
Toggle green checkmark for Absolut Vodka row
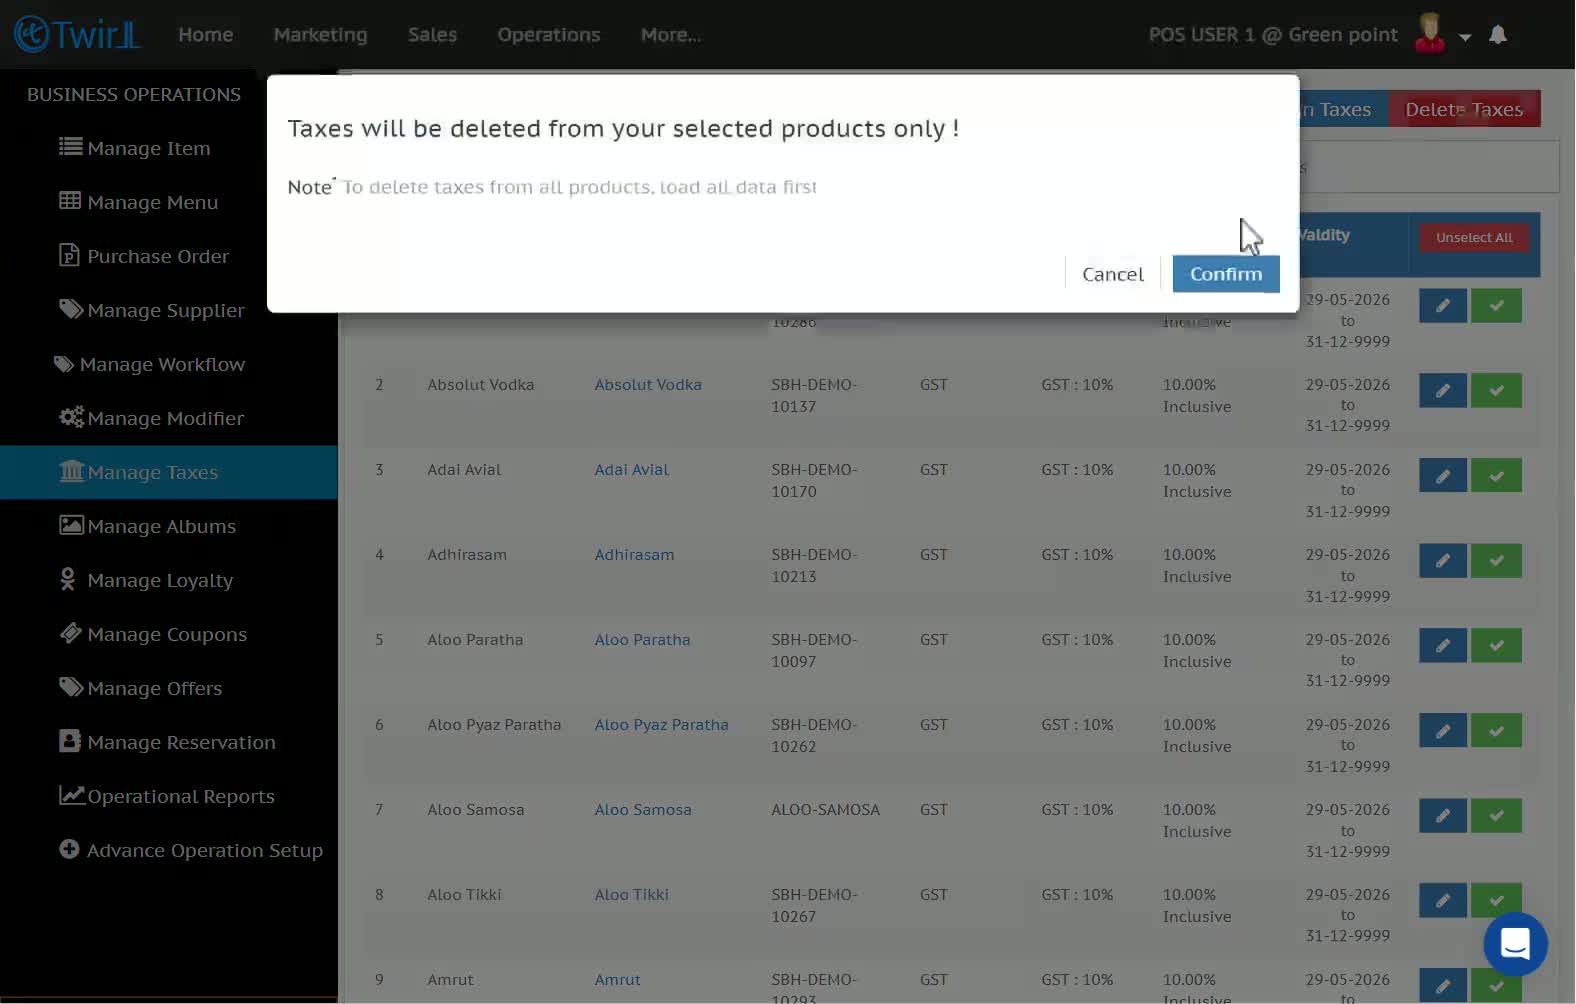[1496, 390]
